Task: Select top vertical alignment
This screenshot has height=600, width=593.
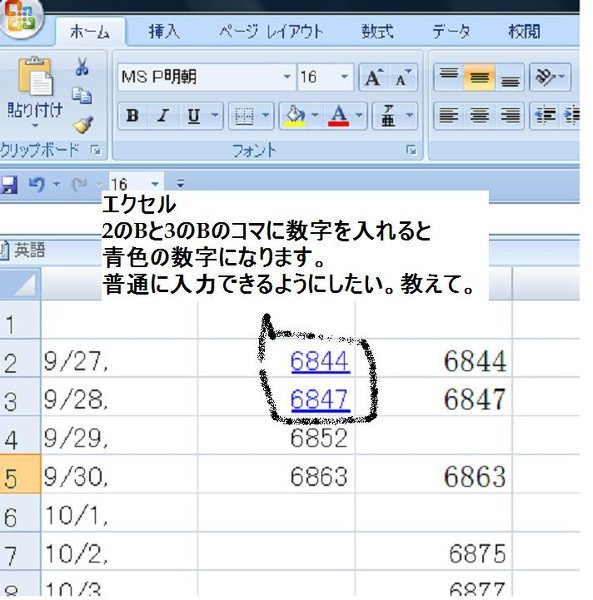Action: (449, 78)
